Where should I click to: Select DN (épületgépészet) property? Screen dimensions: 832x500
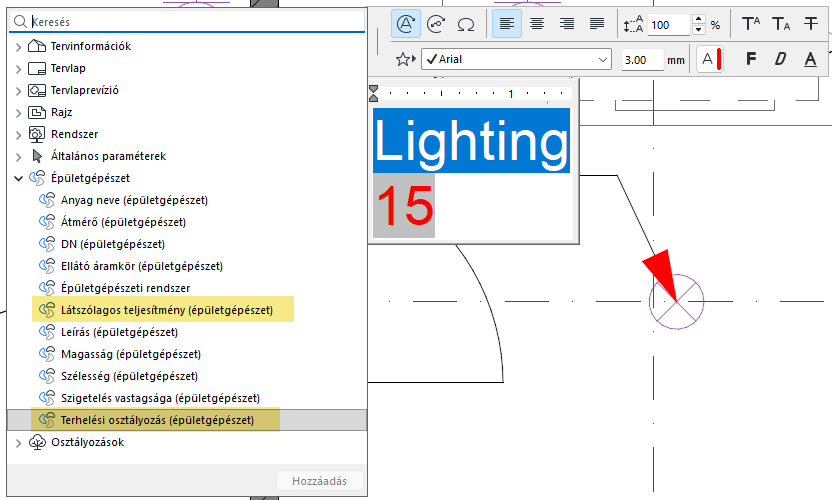112,244
